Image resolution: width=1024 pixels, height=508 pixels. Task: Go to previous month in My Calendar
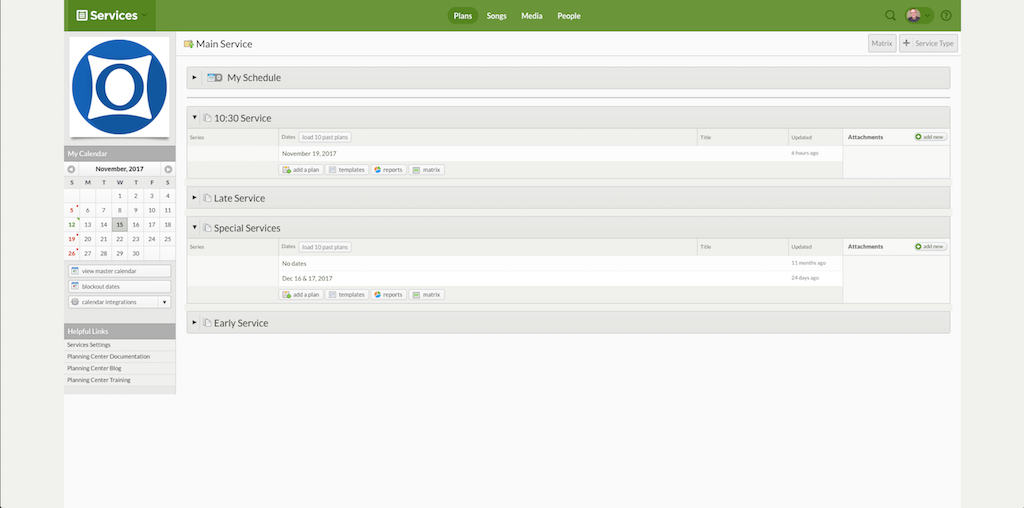(x=71, y=169)
